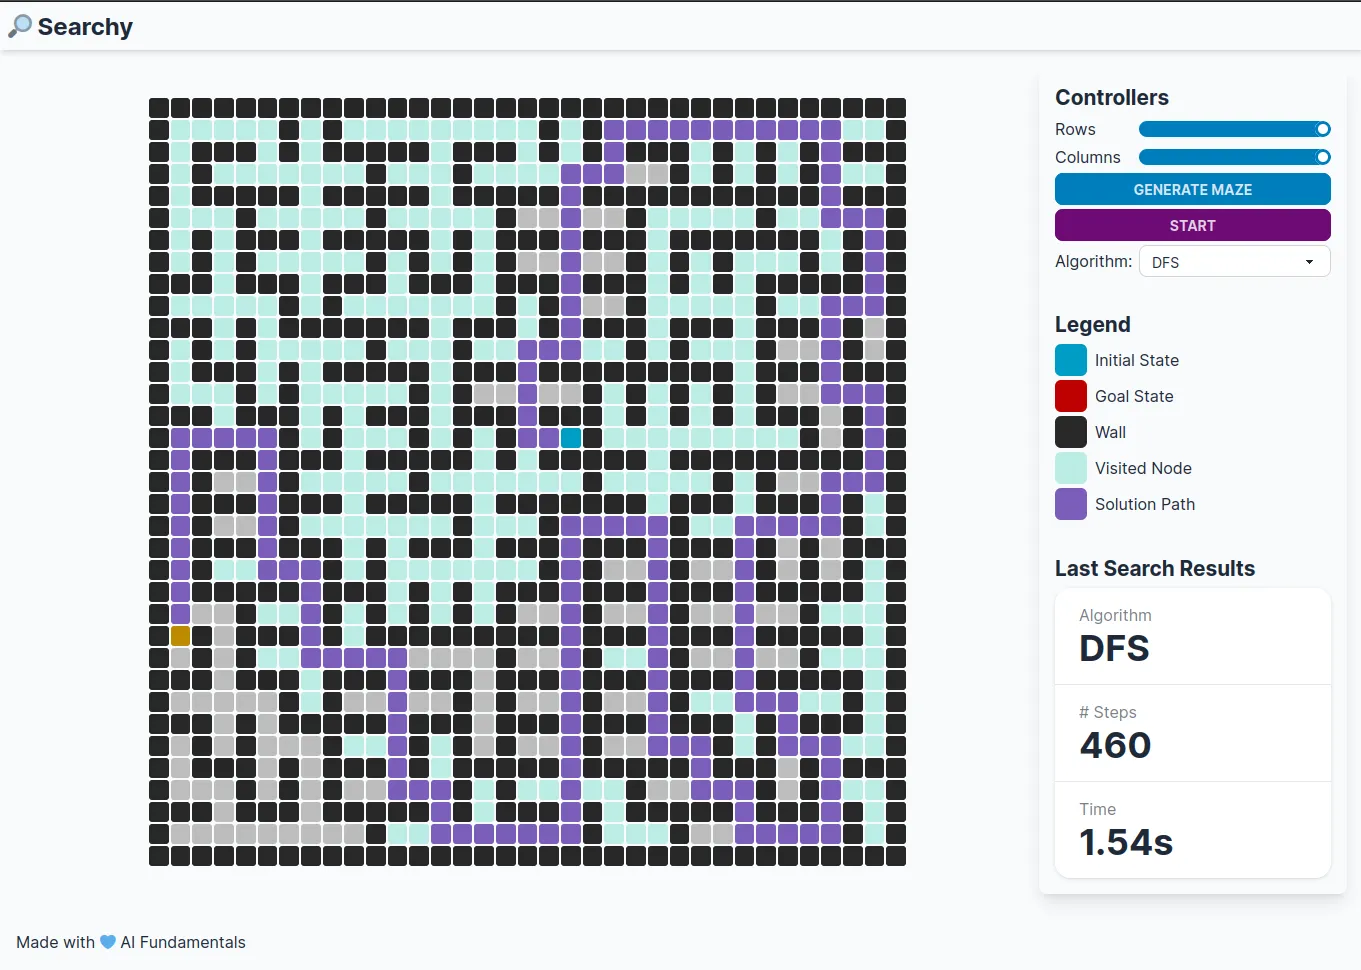Screen dimensions: 1361x970
Task: Click the golden goal cell in maze
Action: pyautogui.click(x=180, y=636)
